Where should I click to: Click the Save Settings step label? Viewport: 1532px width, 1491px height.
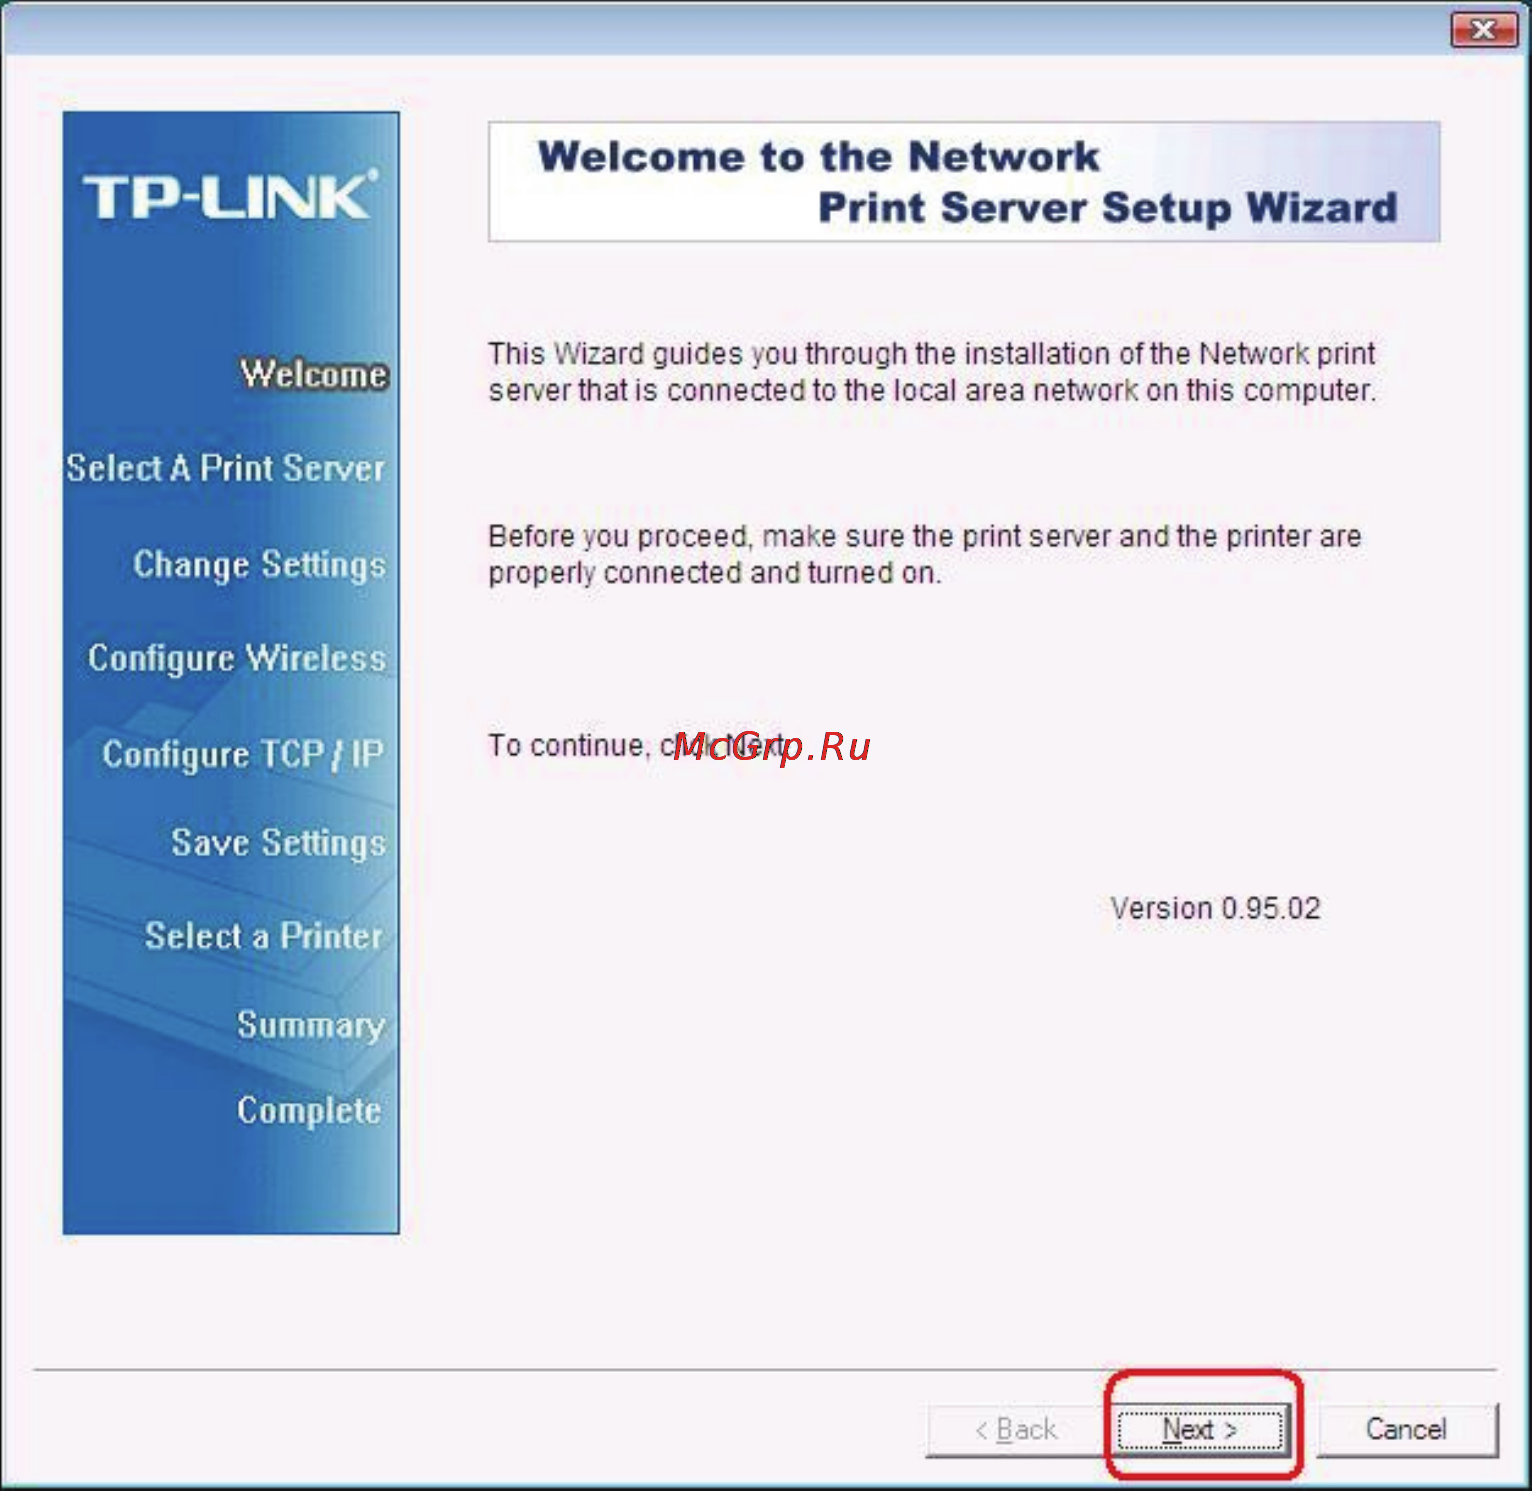tap(278, 842)
